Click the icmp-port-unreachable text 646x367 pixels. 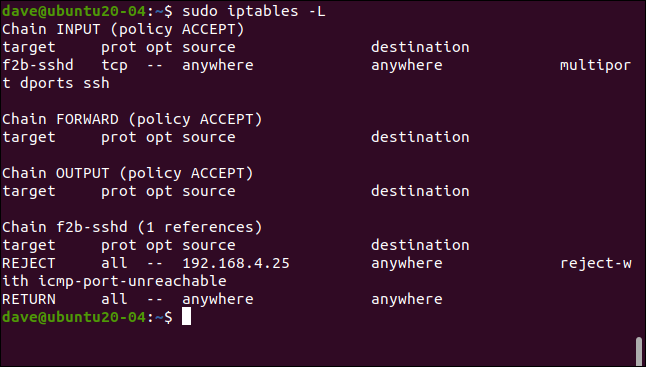coord(132,281)
